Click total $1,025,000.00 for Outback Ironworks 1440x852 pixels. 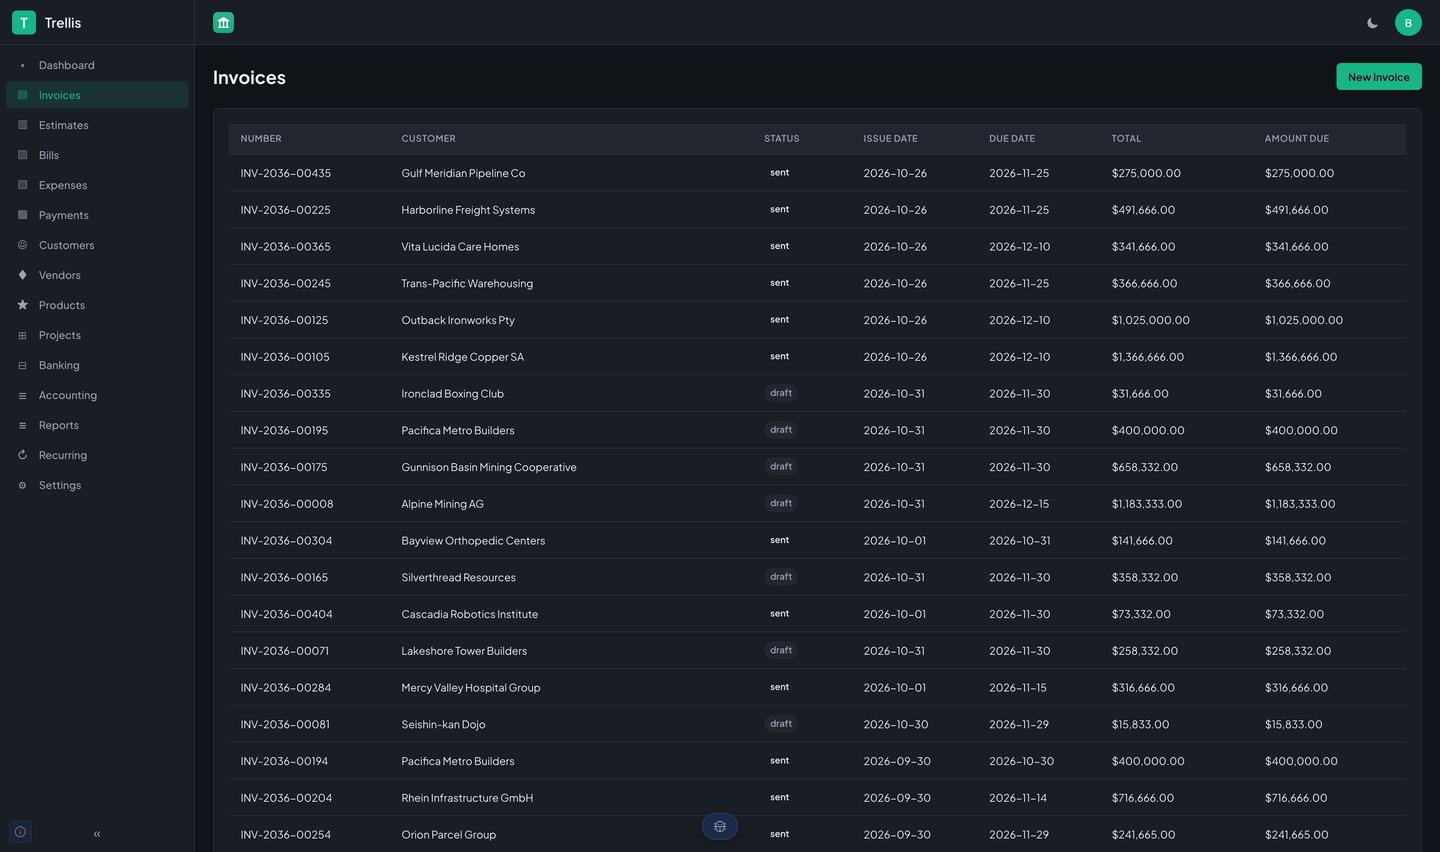pyautogui.click(x=1150, y=320)
